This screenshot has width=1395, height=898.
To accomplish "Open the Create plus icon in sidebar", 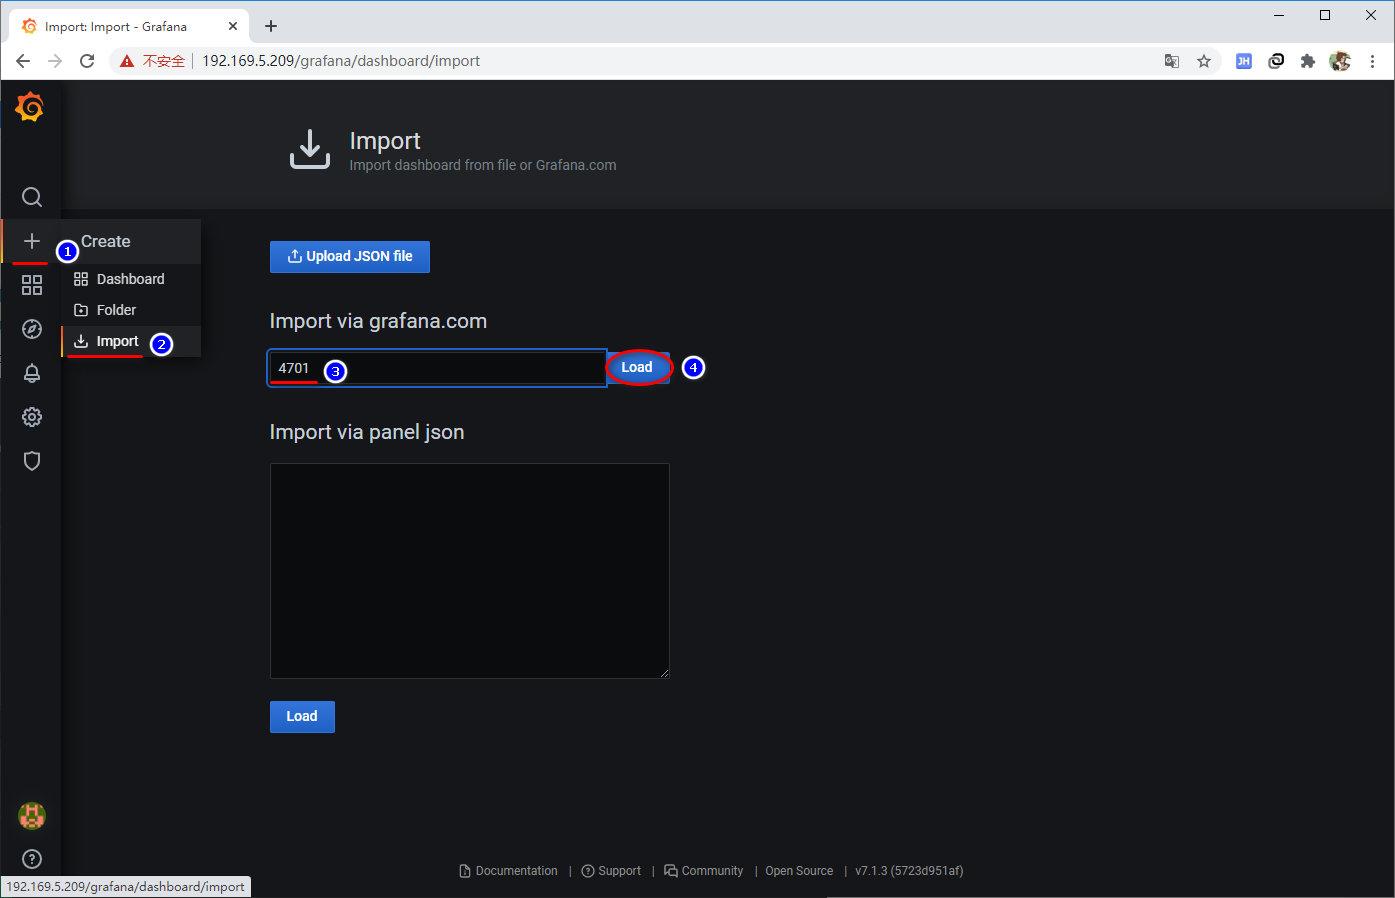I will click(x=32, y=241).
